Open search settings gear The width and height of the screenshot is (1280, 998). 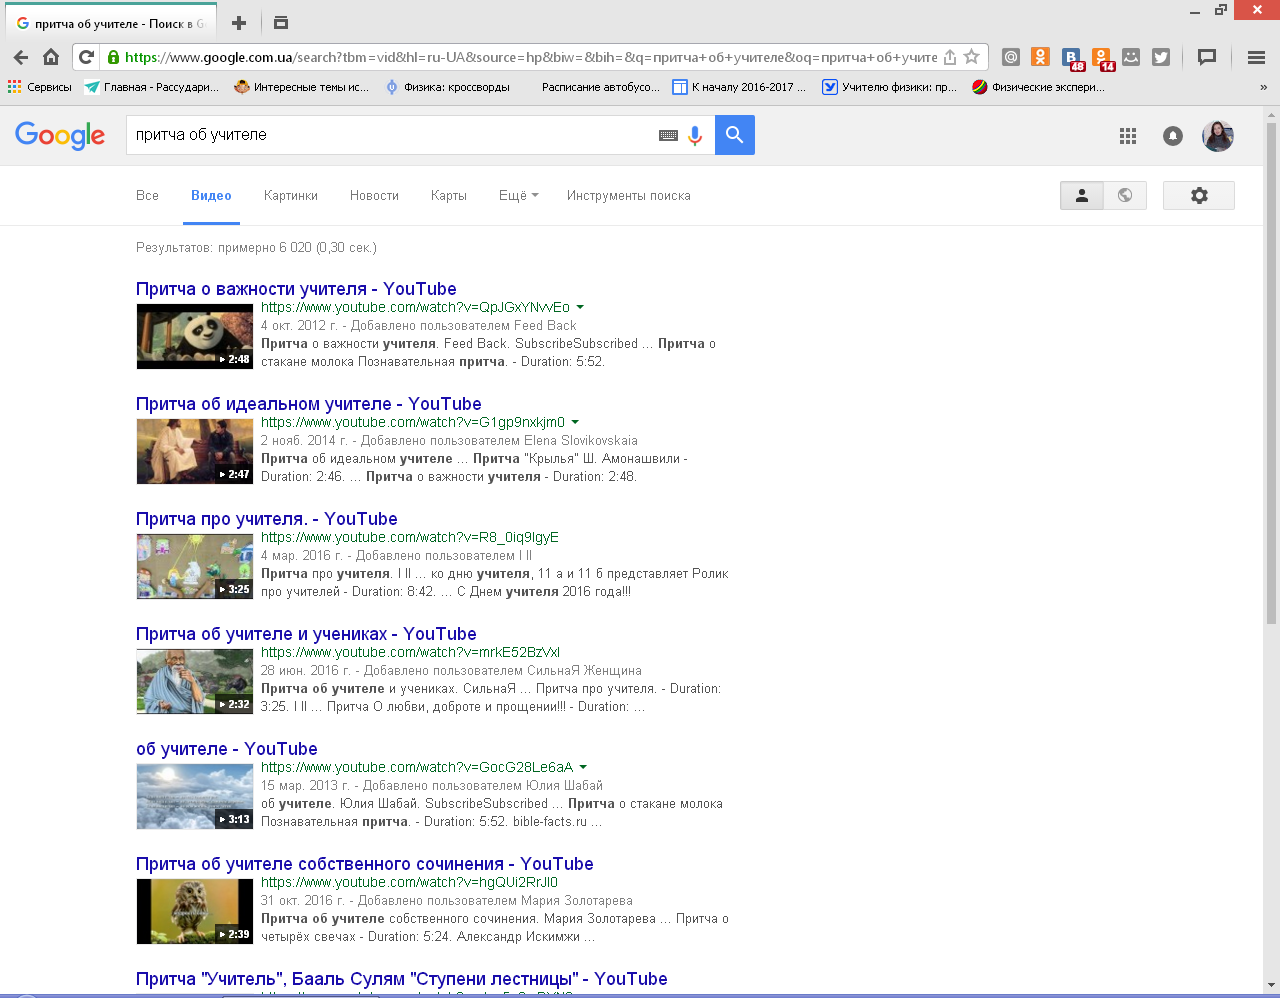tap(1199, 195)
